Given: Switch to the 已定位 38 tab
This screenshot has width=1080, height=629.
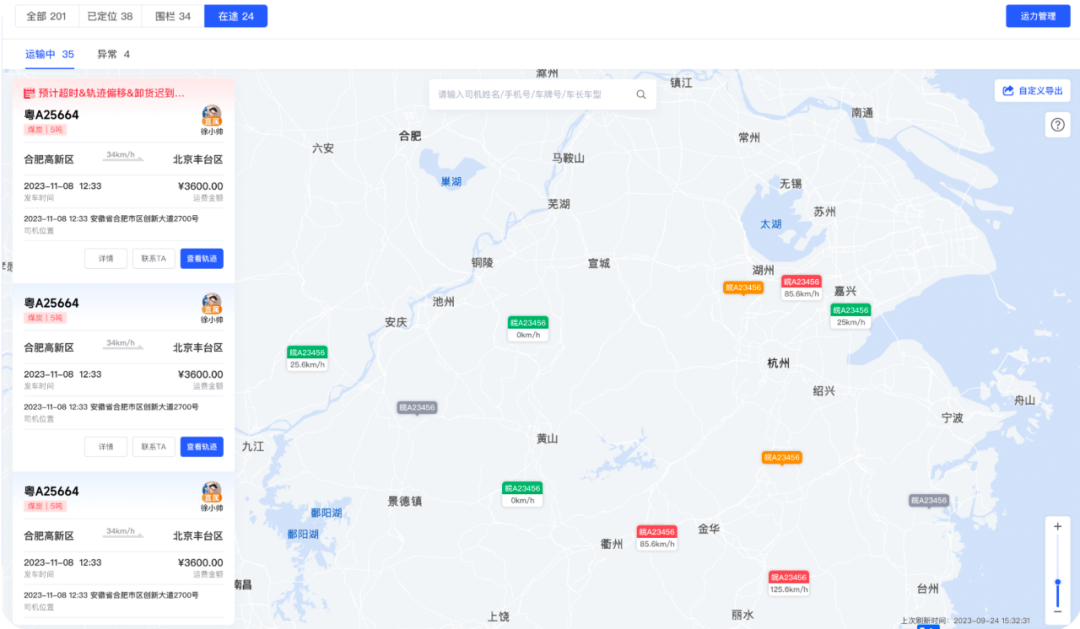Looking at the screenshot, I should tap(110, 16).
